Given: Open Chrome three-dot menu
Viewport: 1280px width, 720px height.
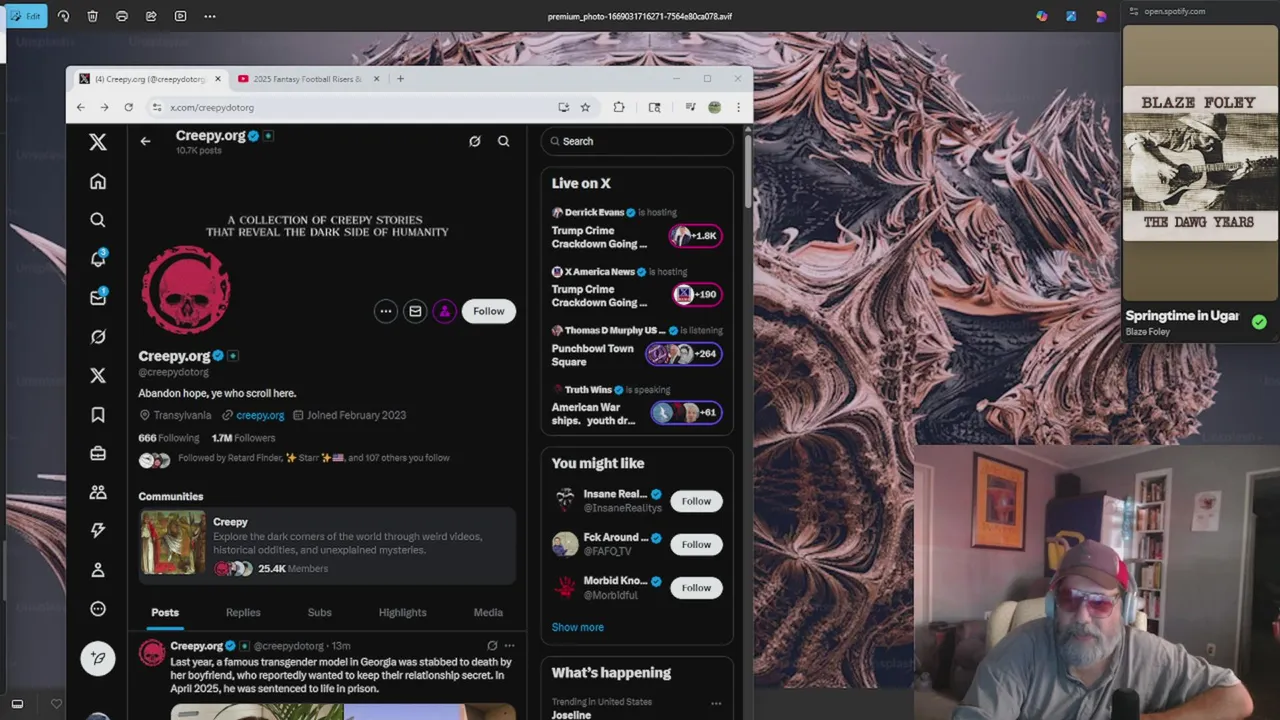Looking at the screenshot, I should point(738,107).
